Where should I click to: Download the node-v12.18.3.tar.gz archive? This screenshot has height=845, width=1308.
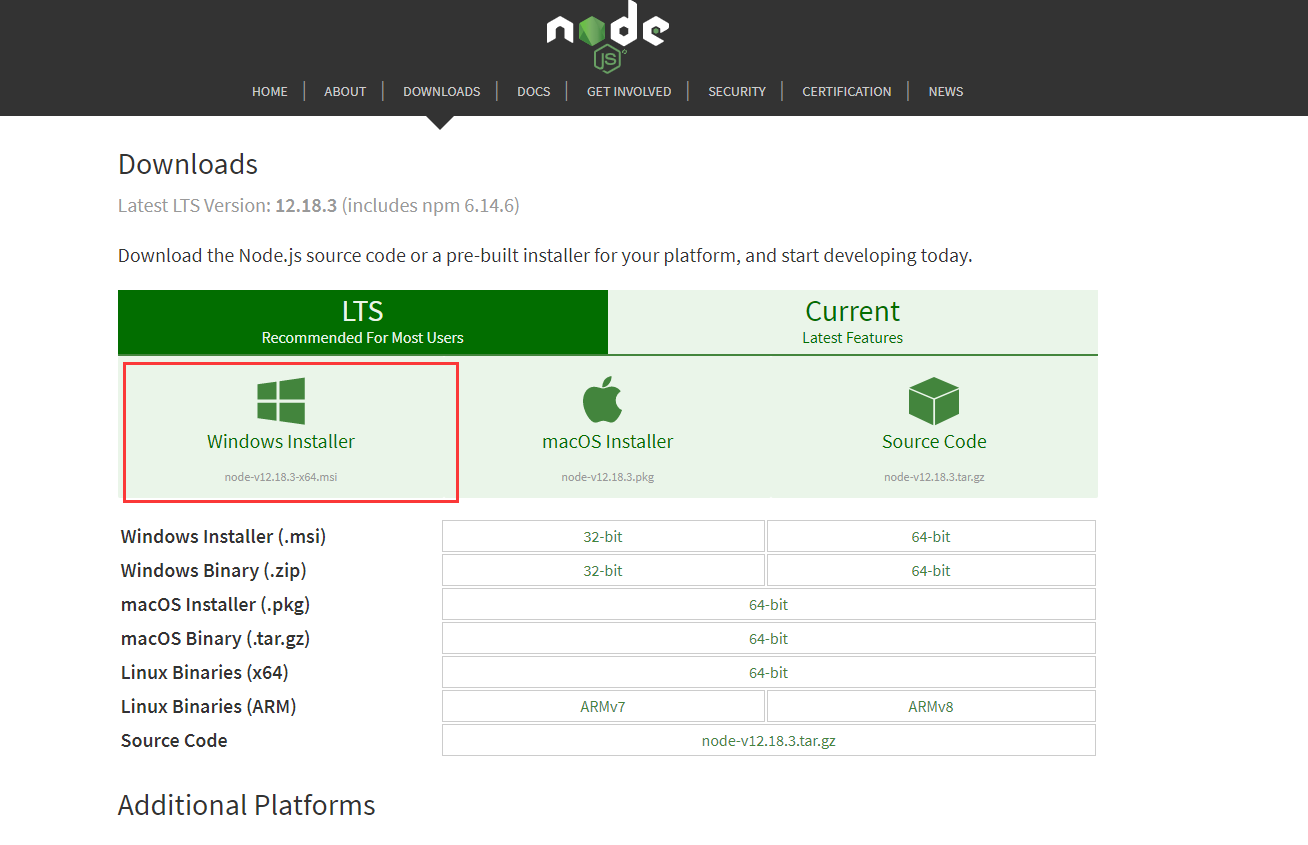click(x=933, y=477)
